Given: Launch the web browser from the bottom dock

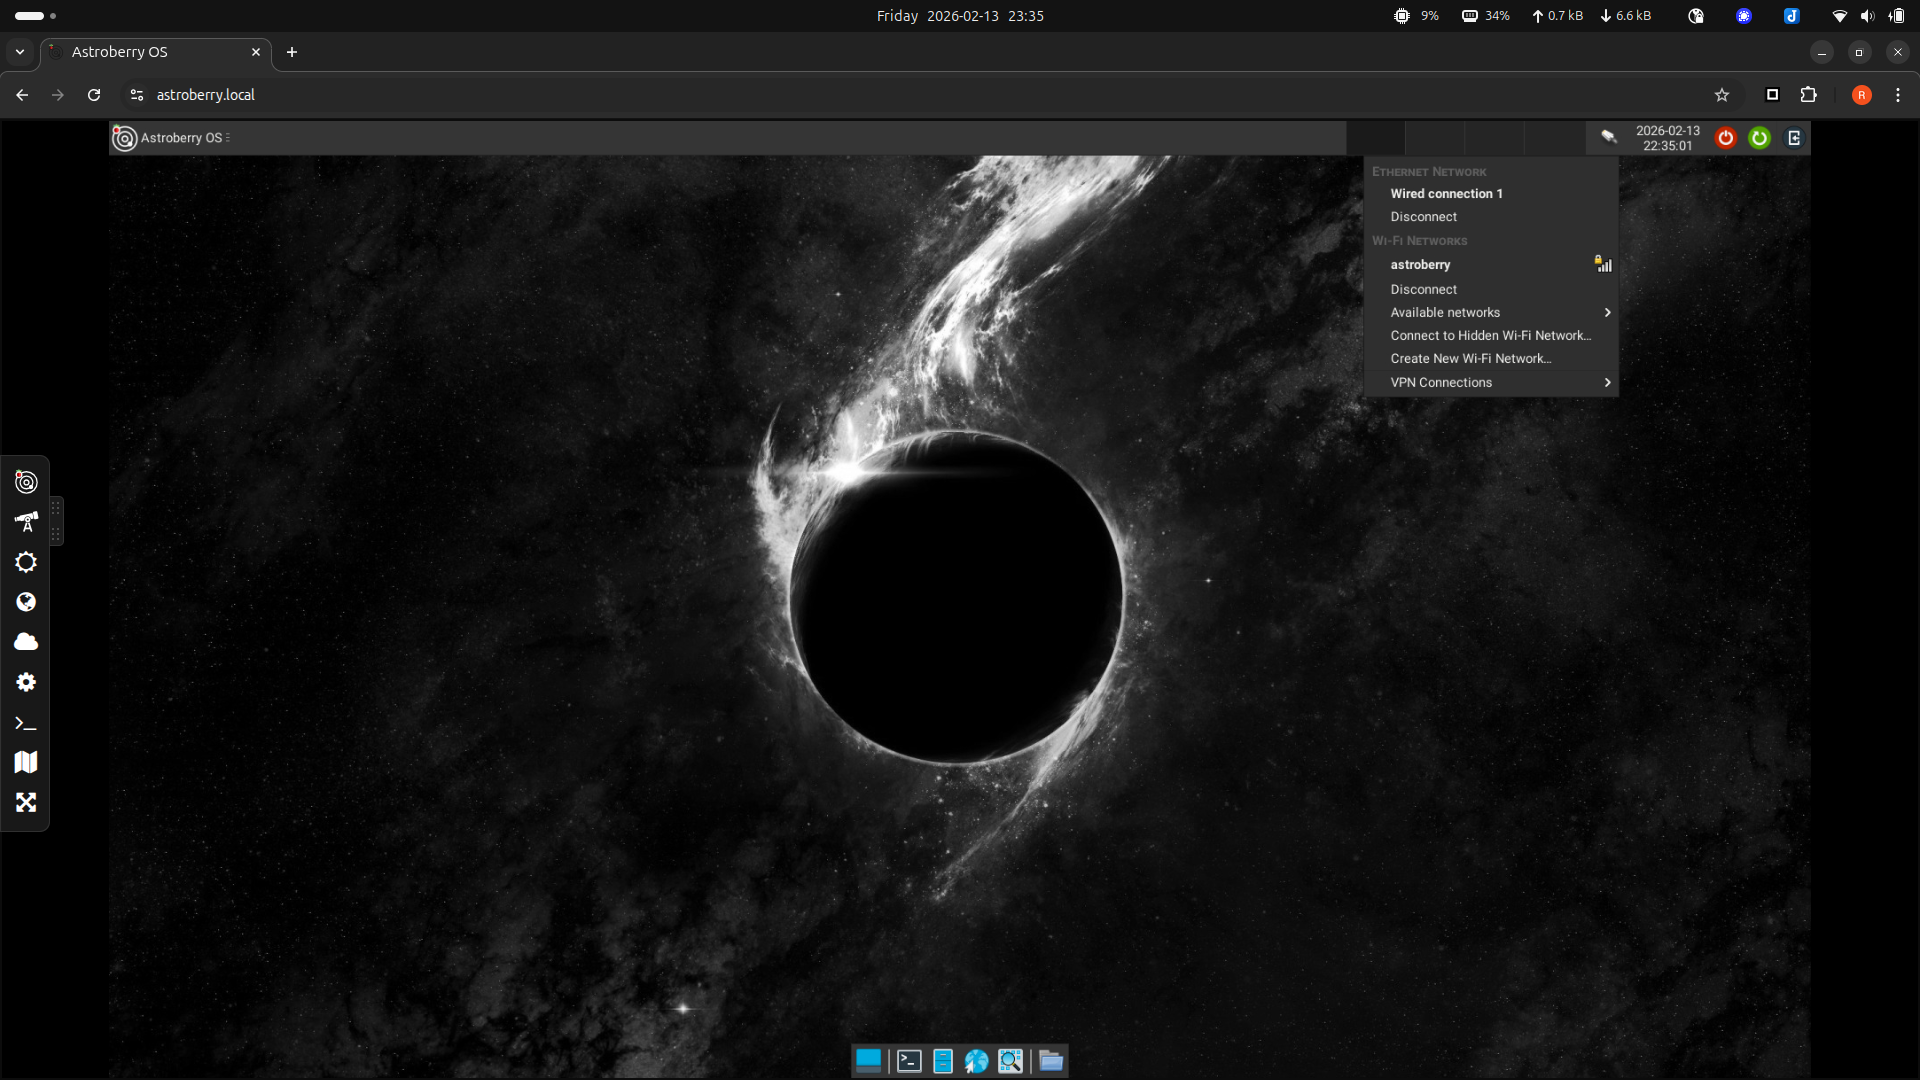Looking at the screenshot, I should (977, 1061).
